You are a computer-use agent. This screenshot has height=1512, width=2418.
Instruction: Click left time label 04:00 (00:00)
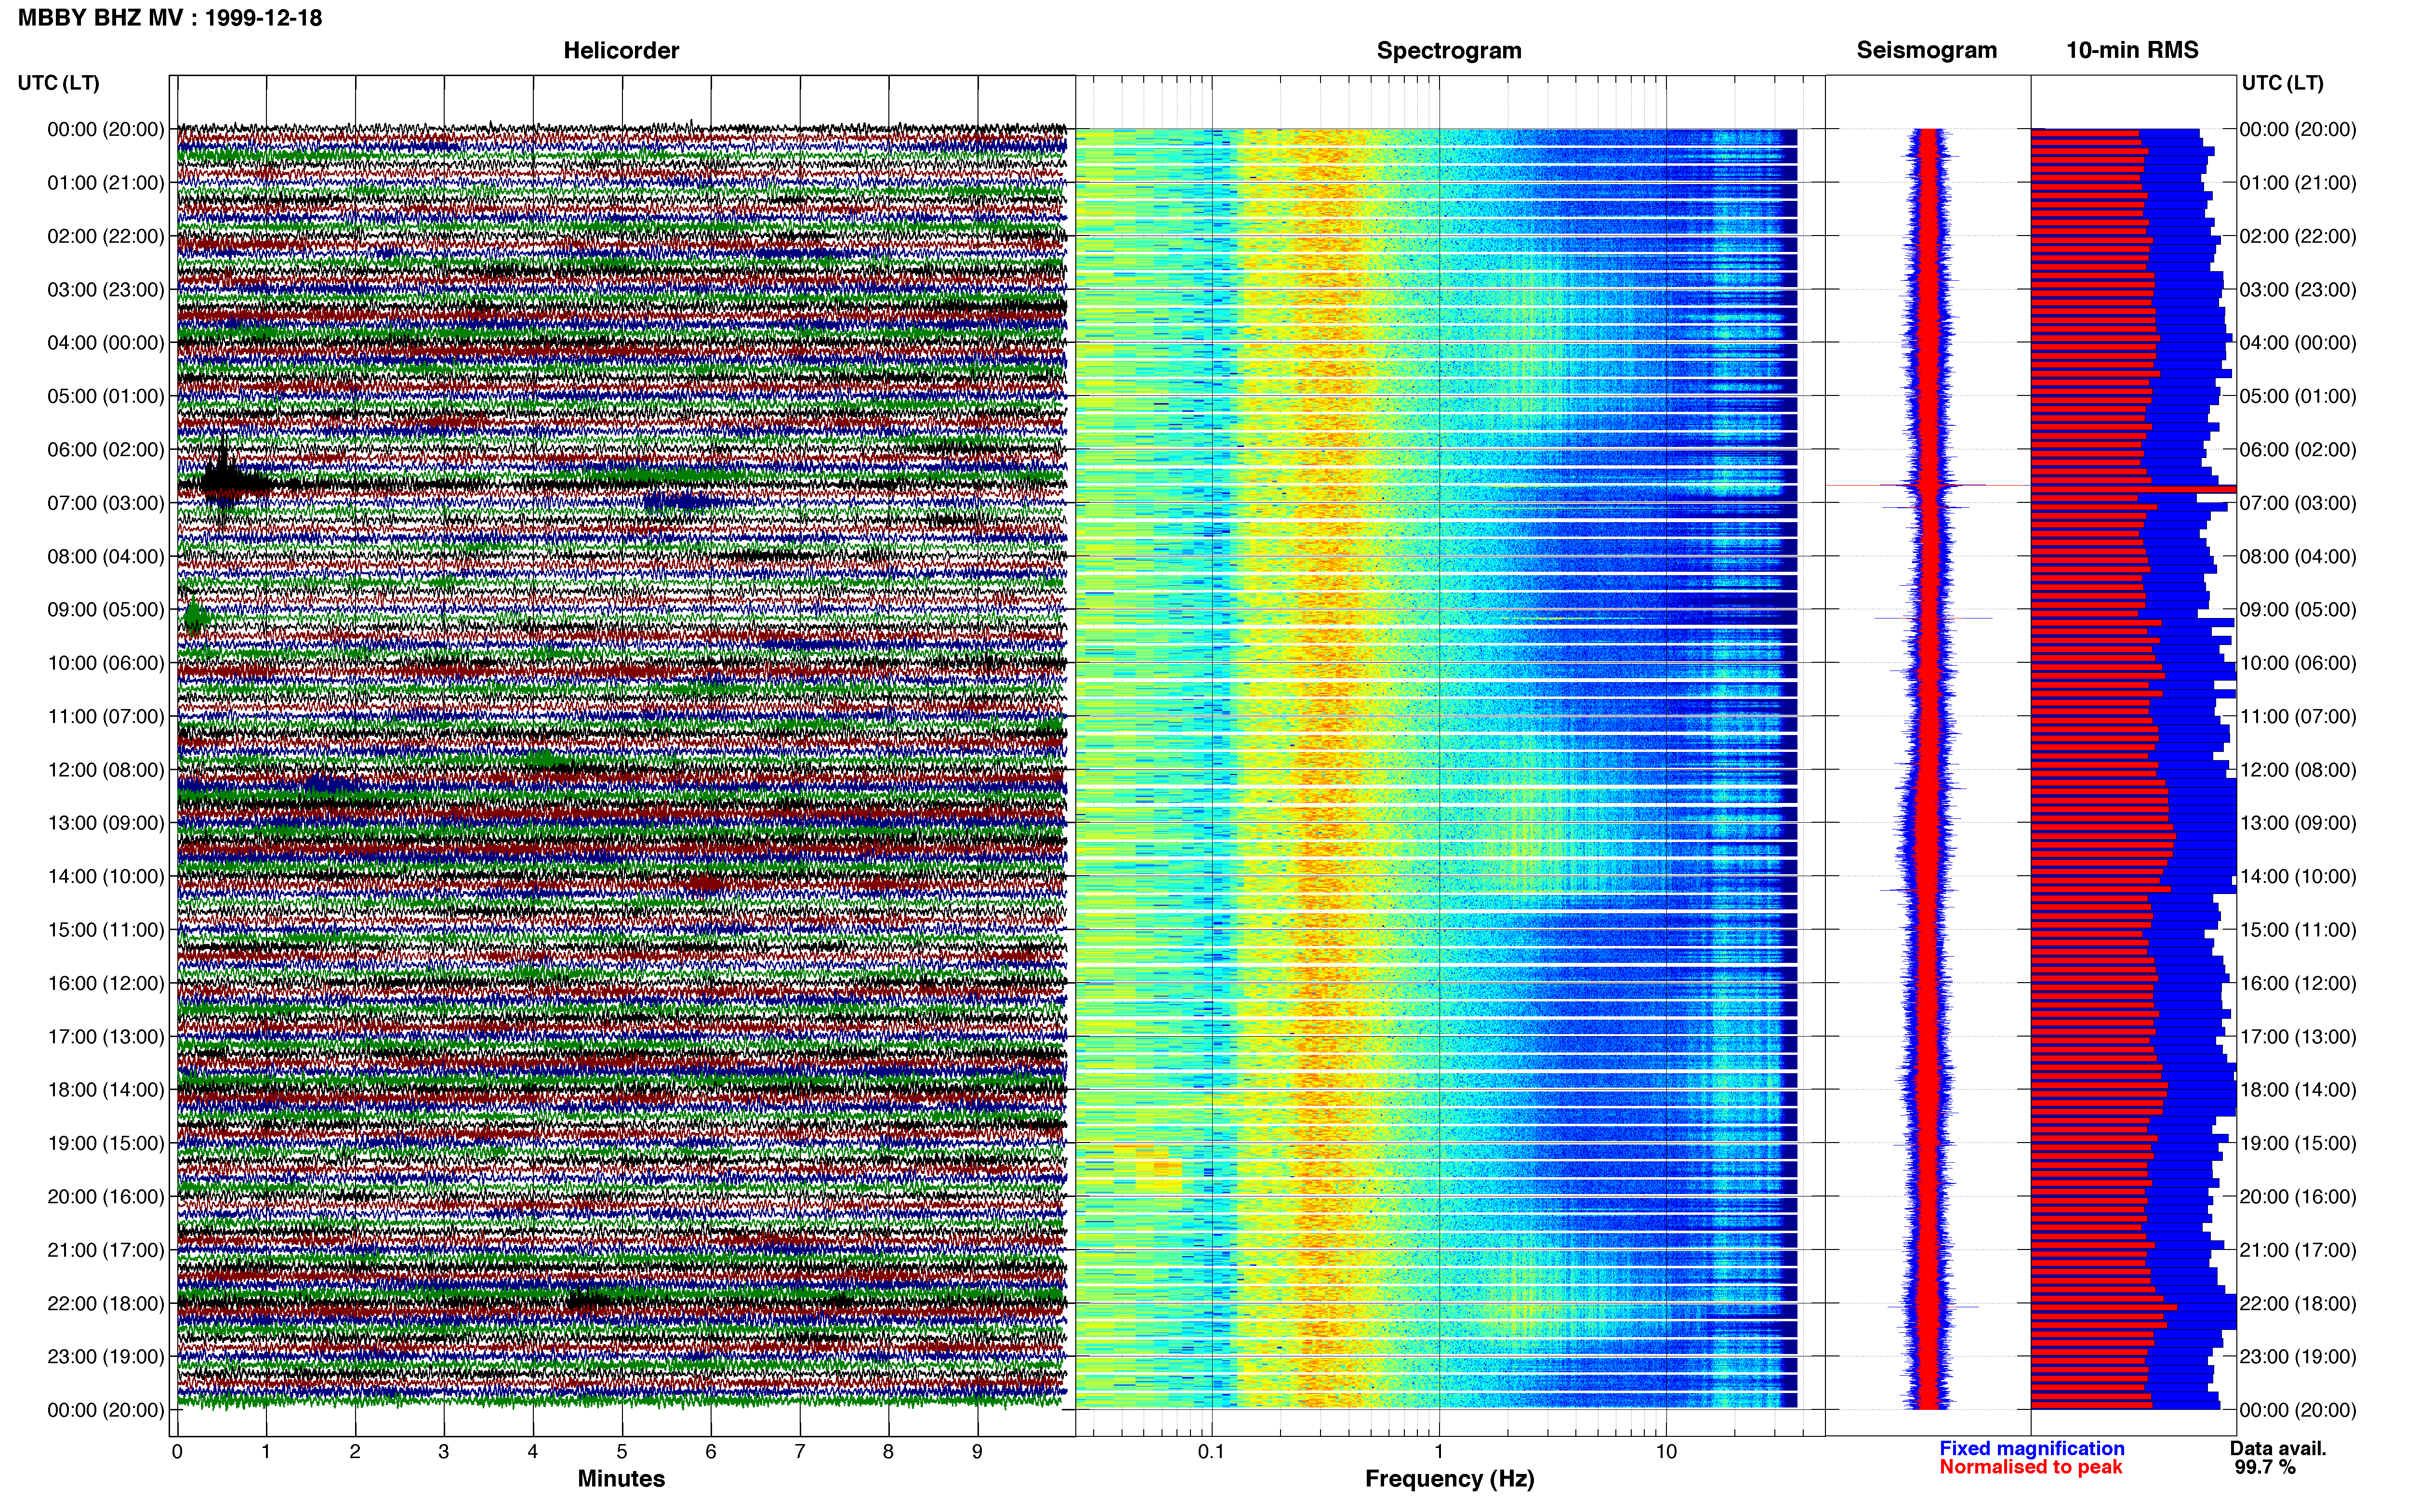[x=106, y=343]
